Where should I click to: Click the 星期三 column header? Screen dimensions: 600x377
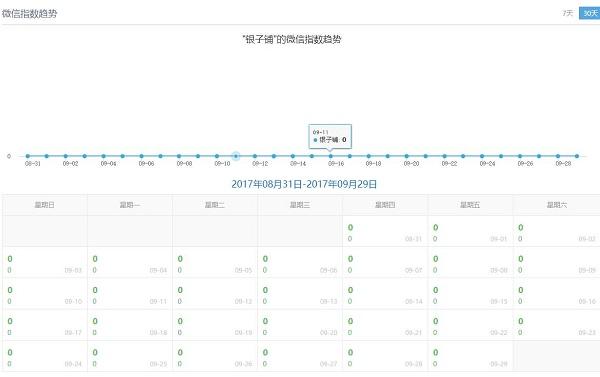(300, 205)
